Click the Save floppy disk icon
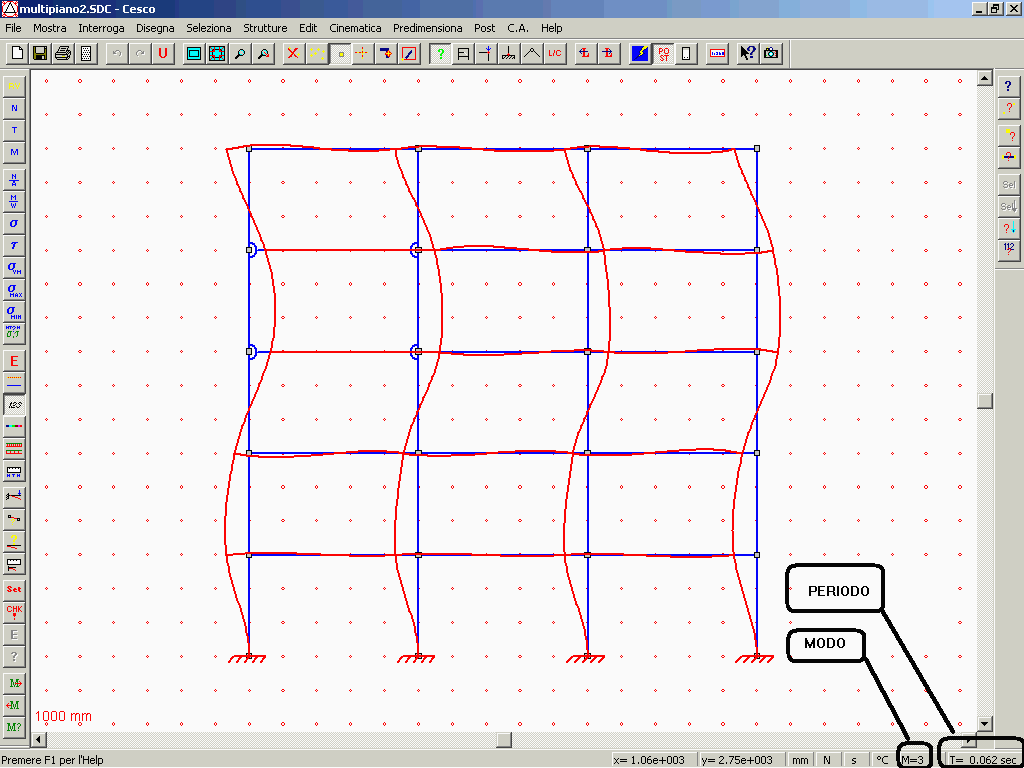Screen dimensions: 1024x768 (x=40, y=54)
